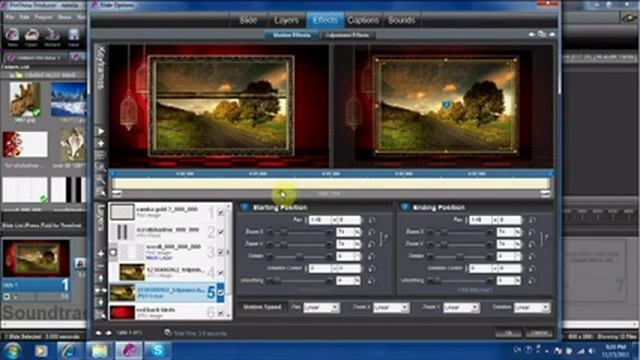Toggle visibility checkbox of layer 3 mask layer

click(221, 252)
